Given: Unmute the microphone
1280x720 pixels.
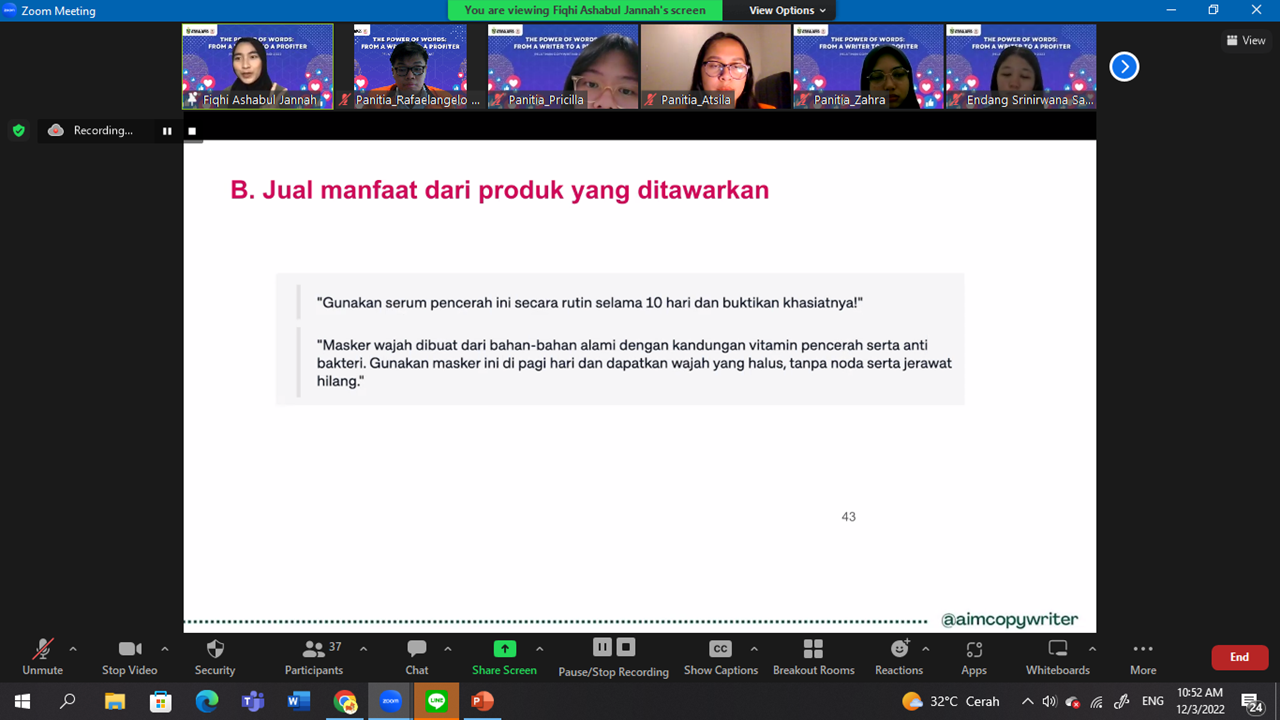Looking at the screenshot, I should pos(42,650).
